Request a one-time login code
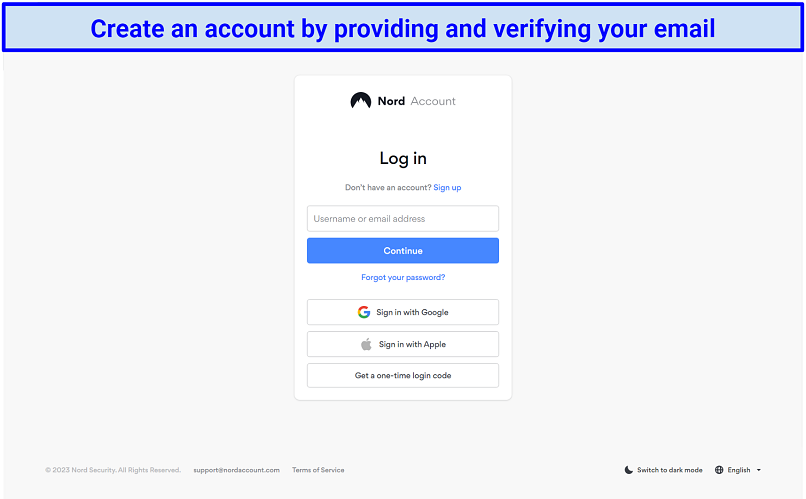Screen dimensions: 806x499 [x=402, y=376]
